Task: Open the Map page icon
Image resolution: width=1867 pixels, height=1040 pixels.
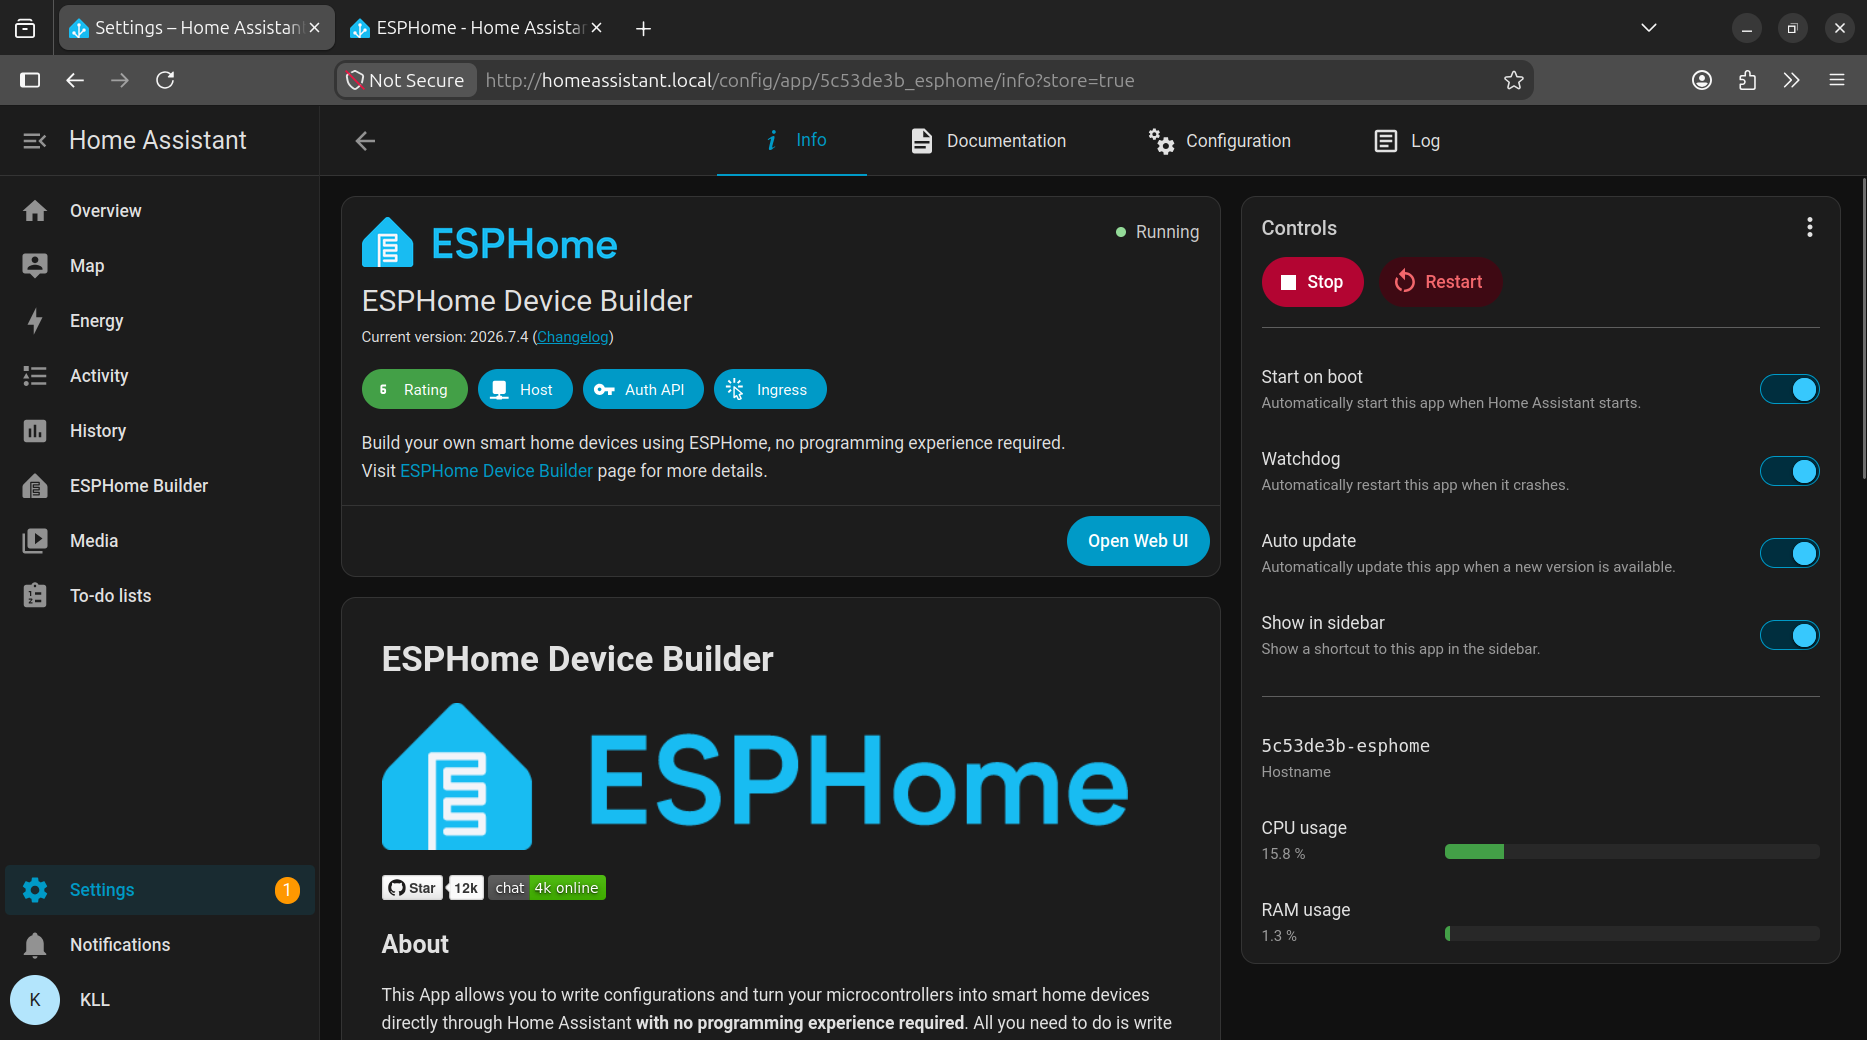Action: click(x=35, y=266)
